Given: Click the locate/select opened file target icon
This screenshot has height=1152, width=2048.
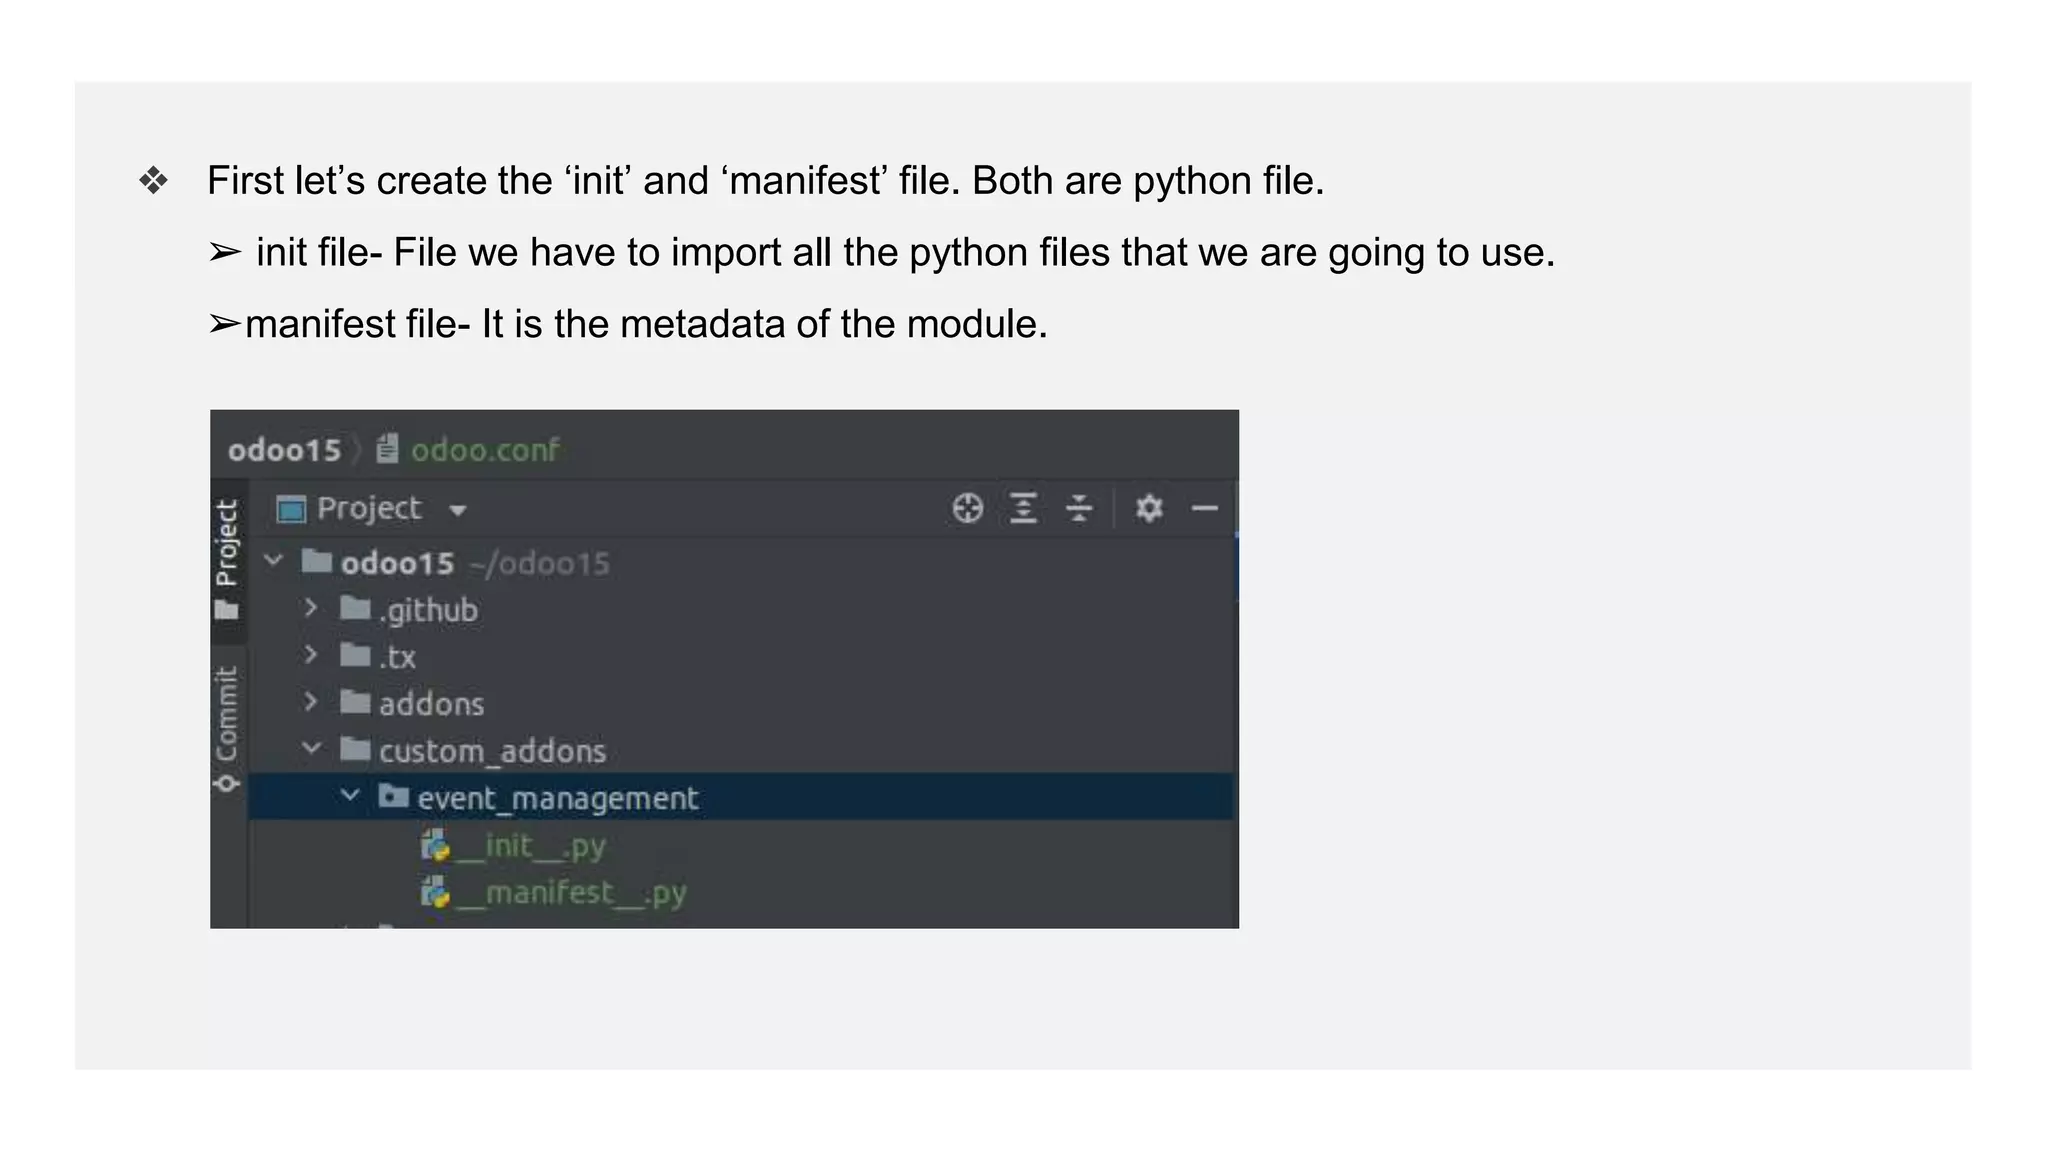Looking at the screenshot, I should coord(967,508).
